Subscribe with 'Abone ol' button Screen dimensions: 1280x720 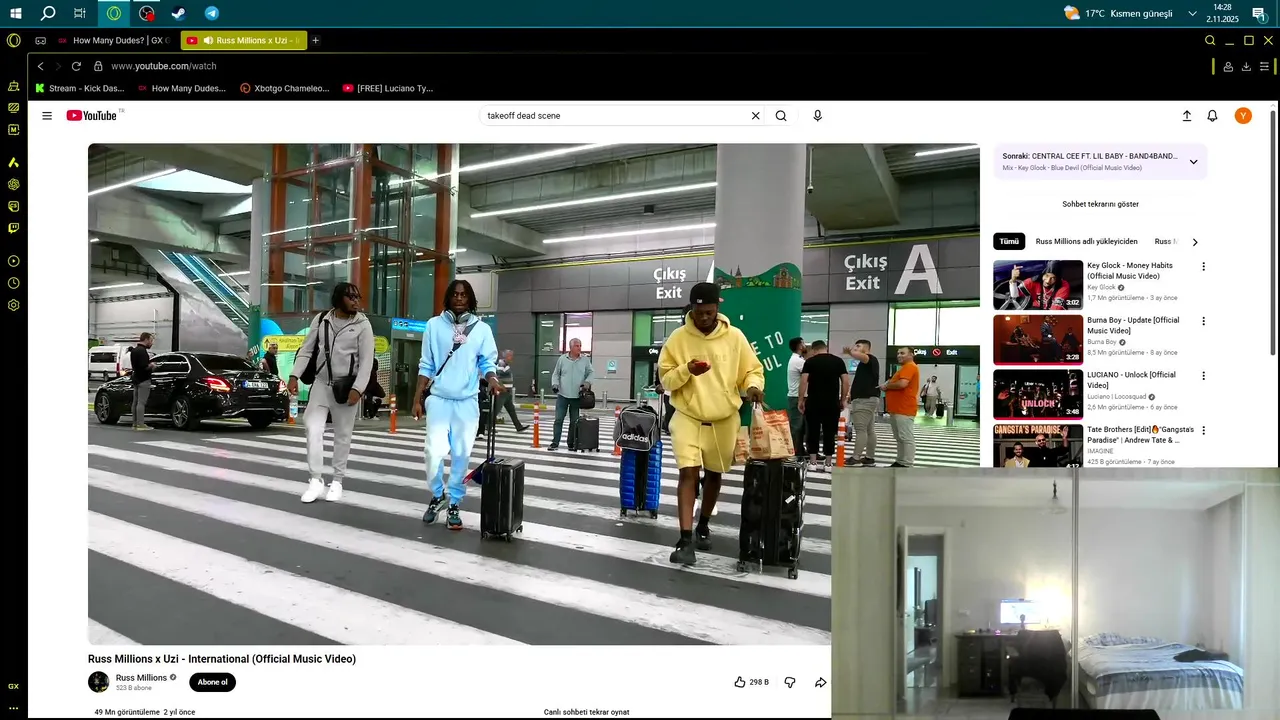[212, 682]
